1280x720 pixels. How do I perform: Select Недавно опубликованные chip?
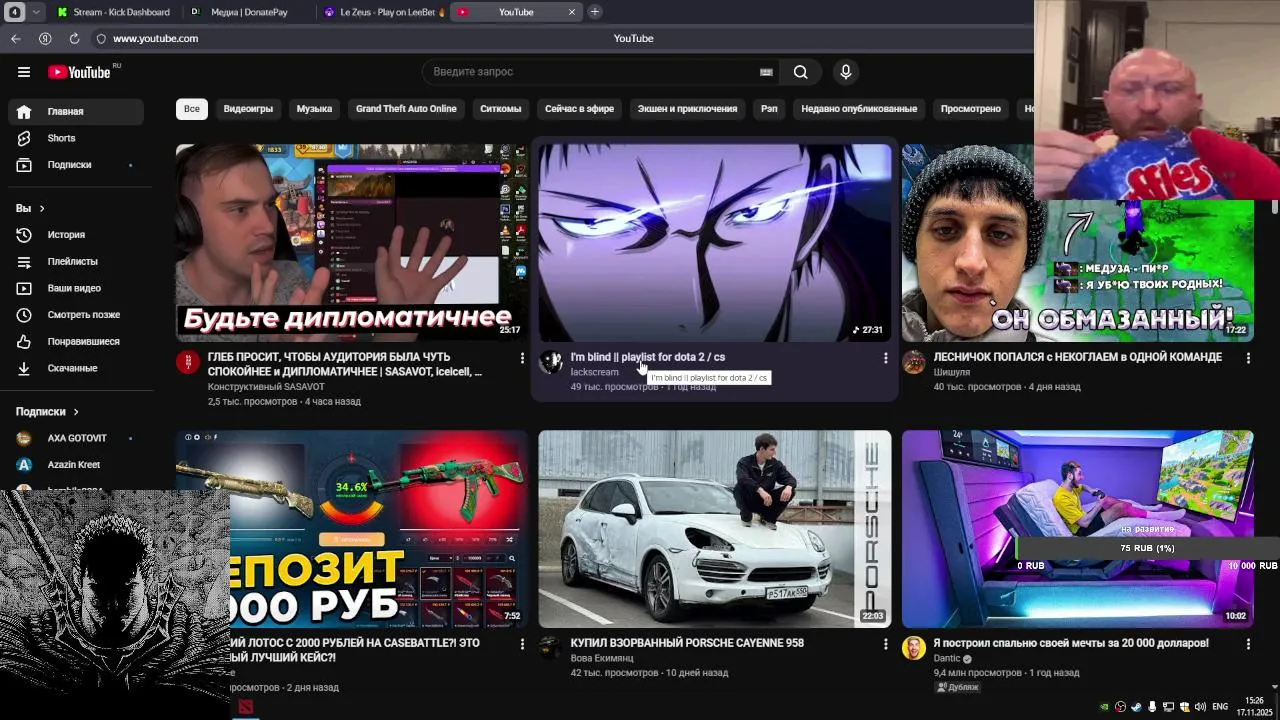[x=859, y=109]
